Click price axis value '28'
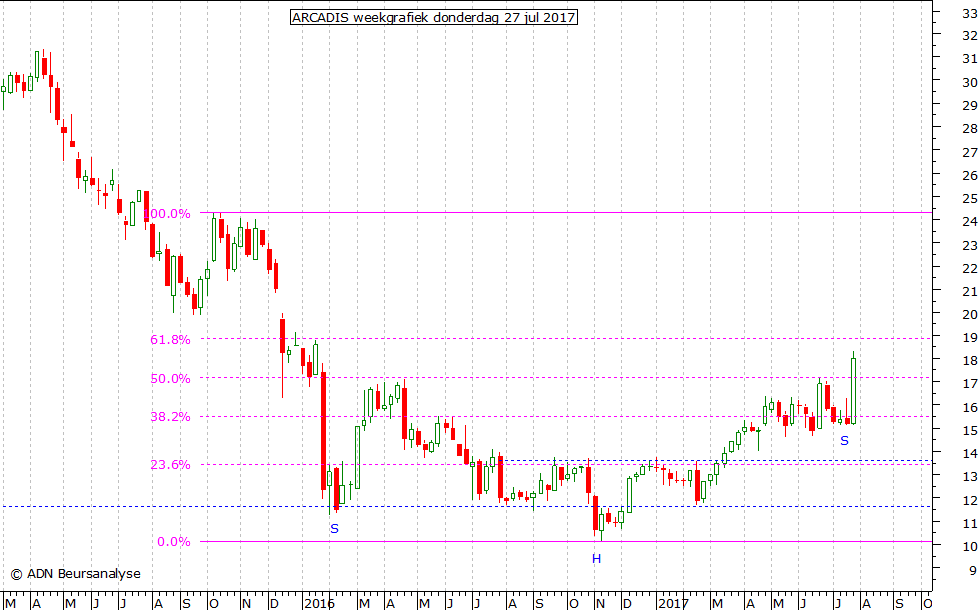Viewport: 980px width, 610px height. (x=969, y=129)
